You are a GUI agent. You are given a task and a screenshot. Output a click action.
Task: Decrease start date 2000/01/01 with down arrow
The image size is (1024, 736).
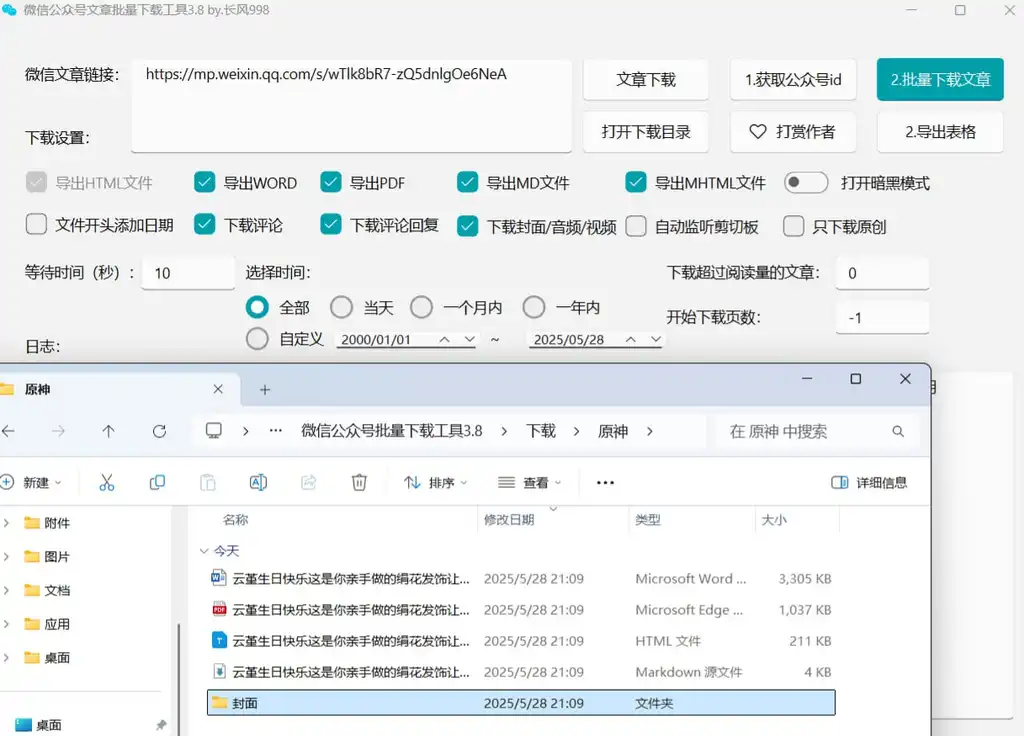coord(469,339)
